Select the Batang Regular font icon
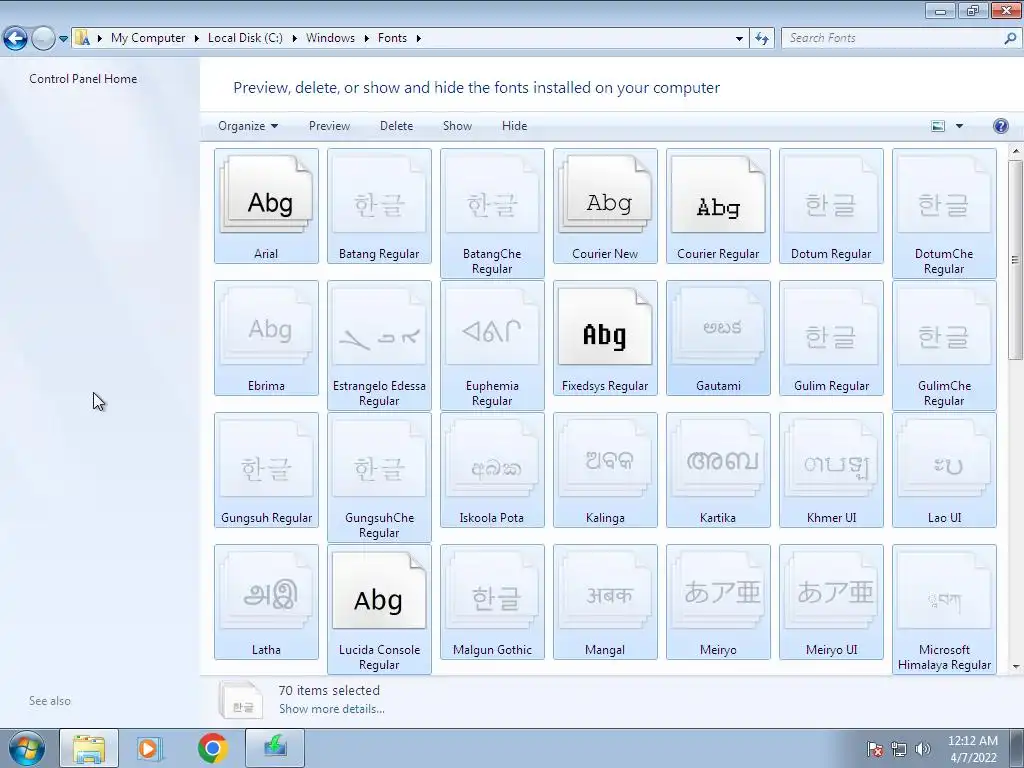The image size is (1024, 768). [x=379, y=206]
